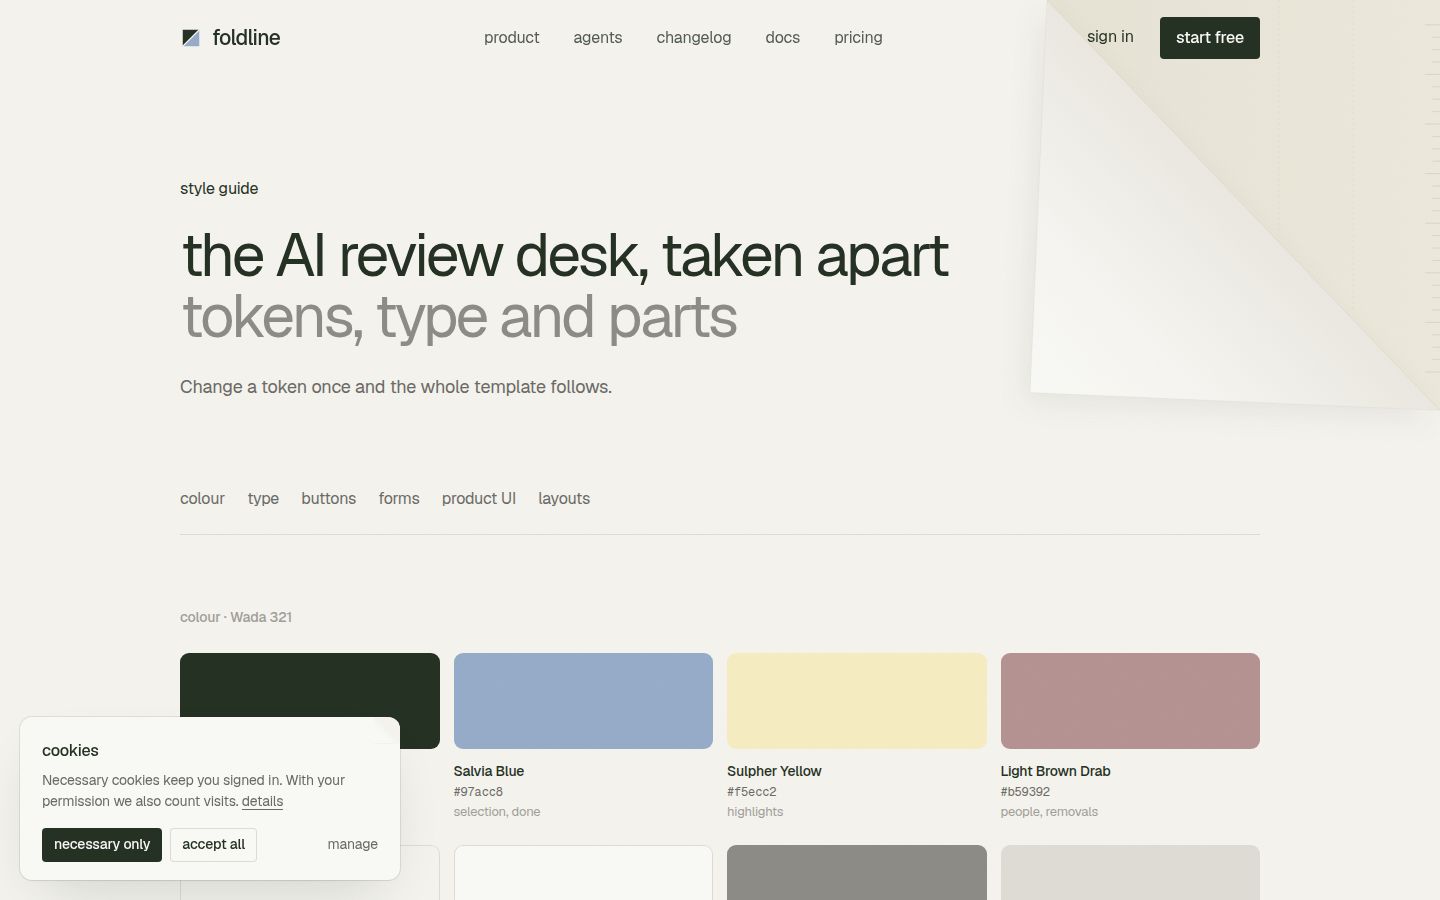Jump to the product UI section tab
This screenshot has width=1440, height=900.
coord(479,498)
